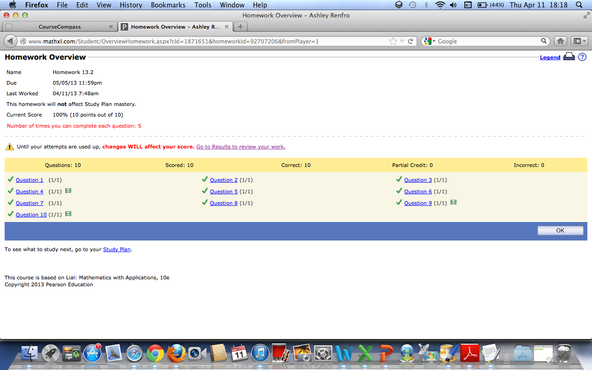Launch Microsoft Excel from the dock
The width and height of the screenshot is (592, 370).
click(365, 354)
